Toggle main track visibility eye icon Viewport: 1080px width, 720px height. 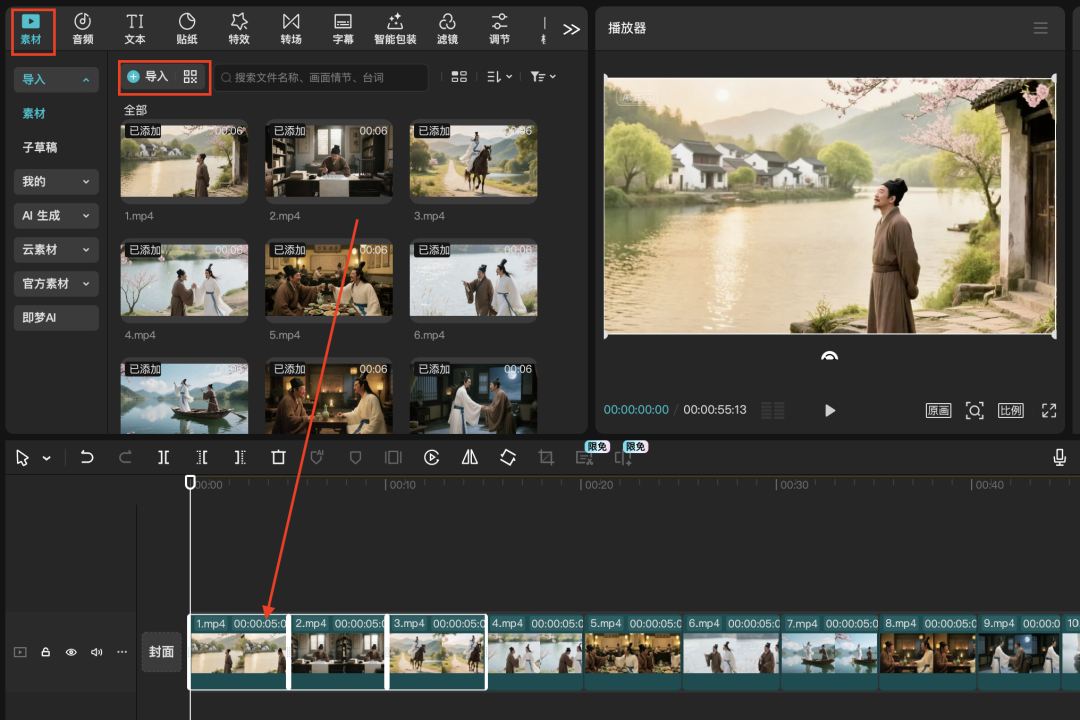(71, 652)
